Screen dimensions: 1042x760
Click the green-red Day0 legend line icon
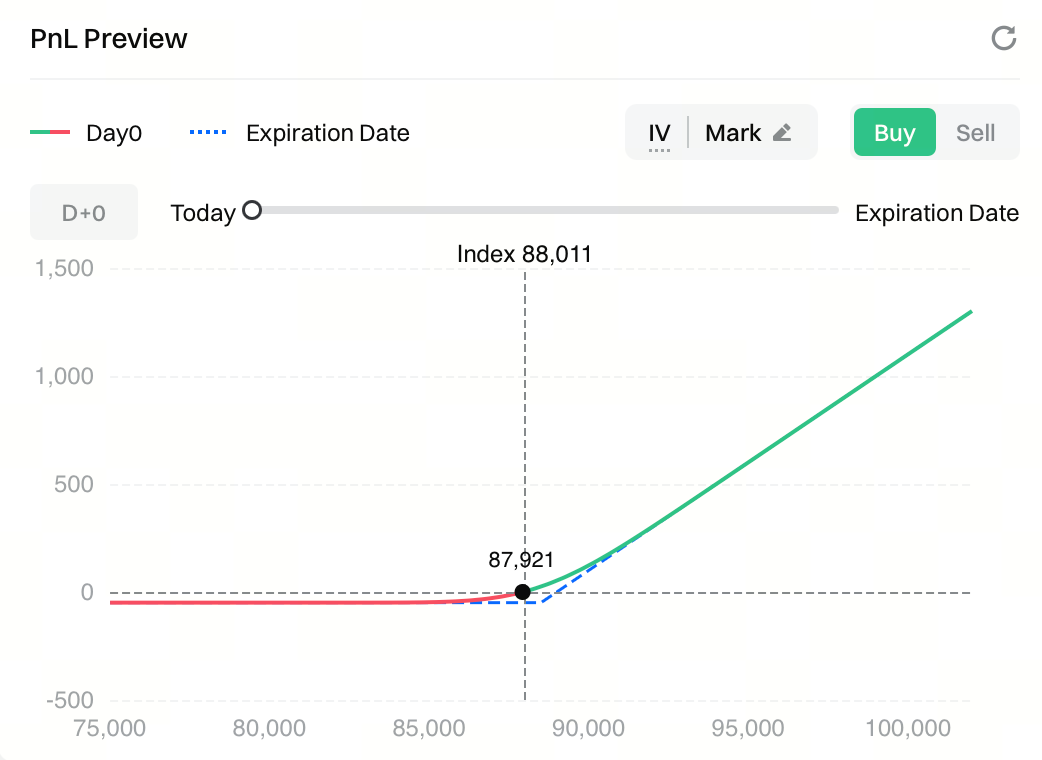point(50,133)
